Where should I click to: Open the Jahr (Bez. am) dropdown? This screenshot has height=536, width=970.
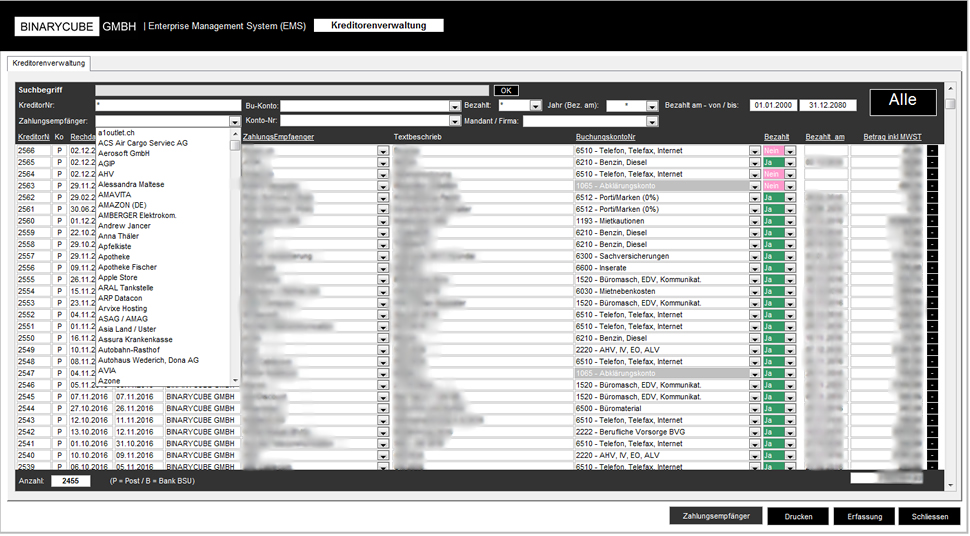pyautogui.click(x=650, y=106)
